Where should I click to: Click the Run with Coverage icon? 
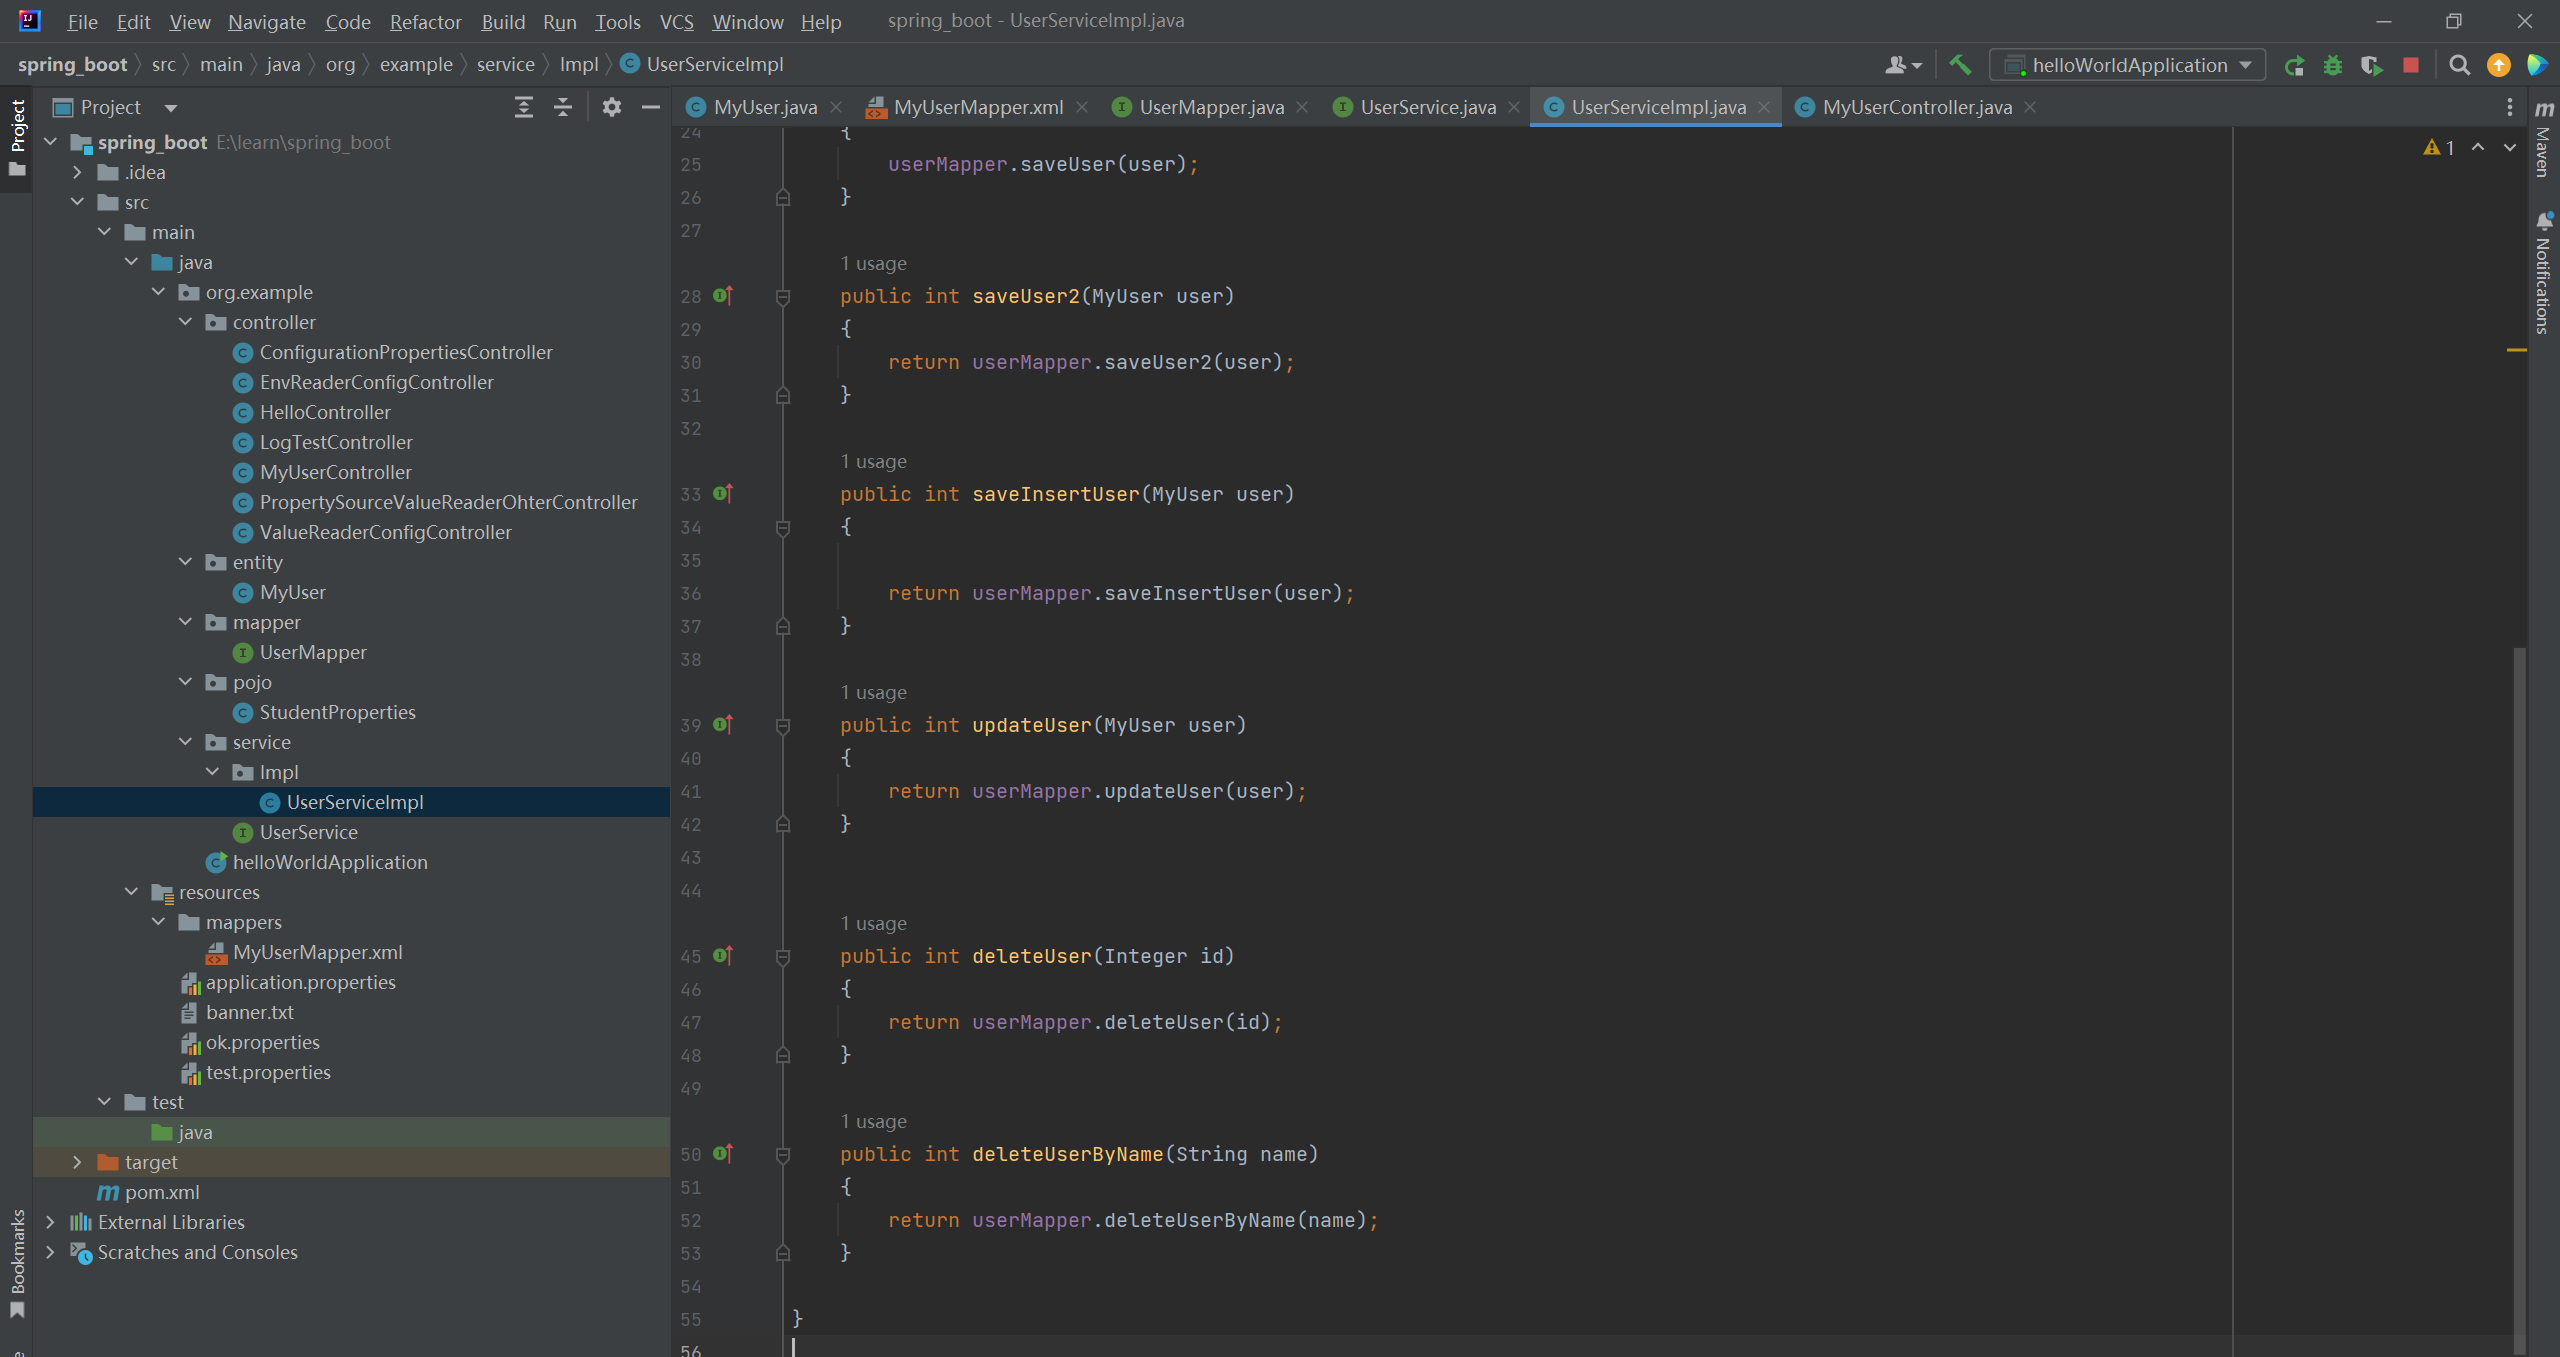point(2371,65)
